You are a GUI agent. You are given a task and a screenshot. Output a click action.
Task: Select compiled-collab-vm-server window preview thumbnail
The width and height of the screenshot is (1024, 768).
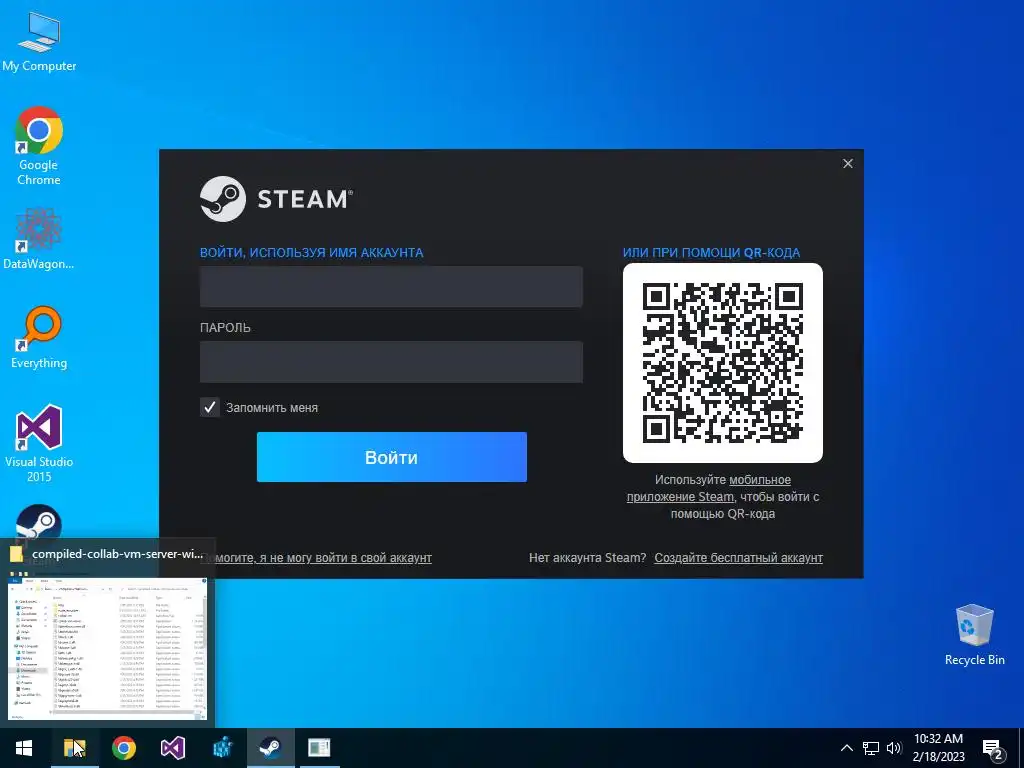(107, 647)
